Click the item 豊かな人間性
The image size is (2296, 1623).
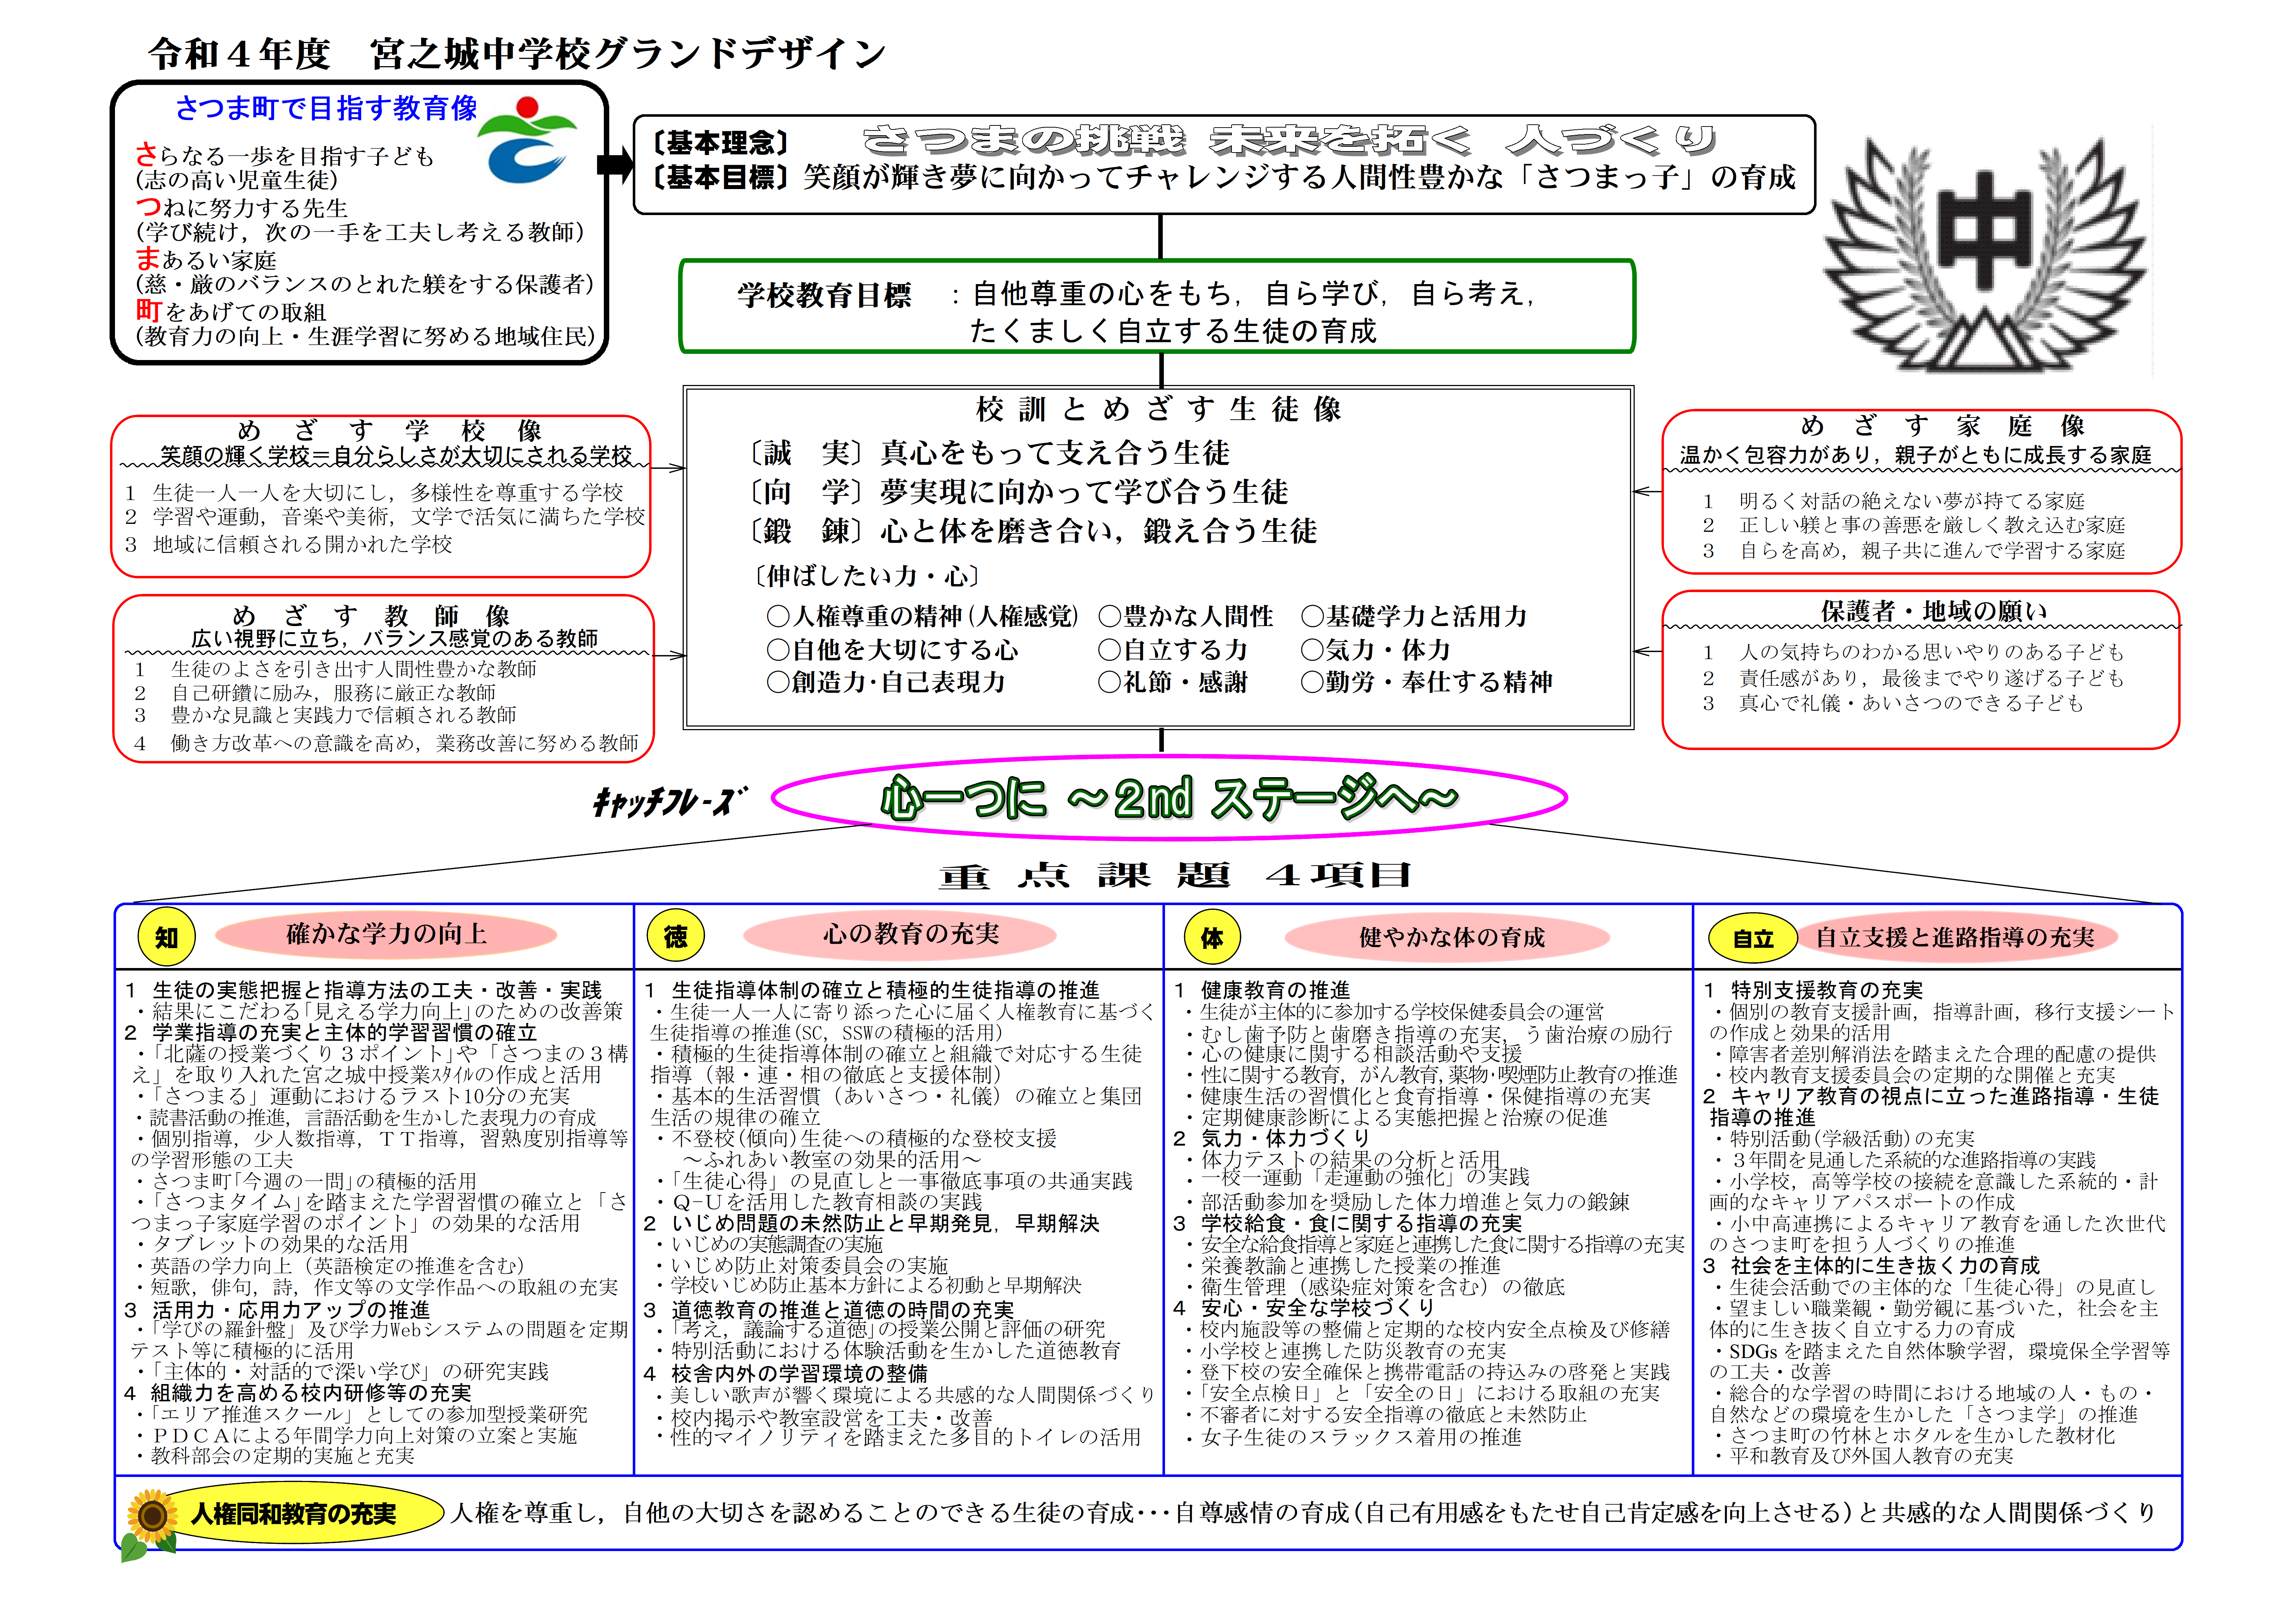(x=1186, y=616)
